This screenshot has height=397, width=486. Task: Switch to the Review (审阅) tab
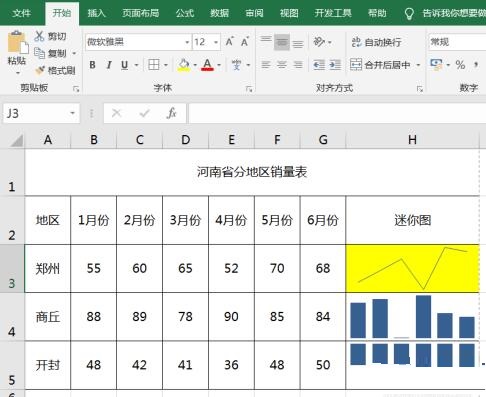tap(254, 13)
